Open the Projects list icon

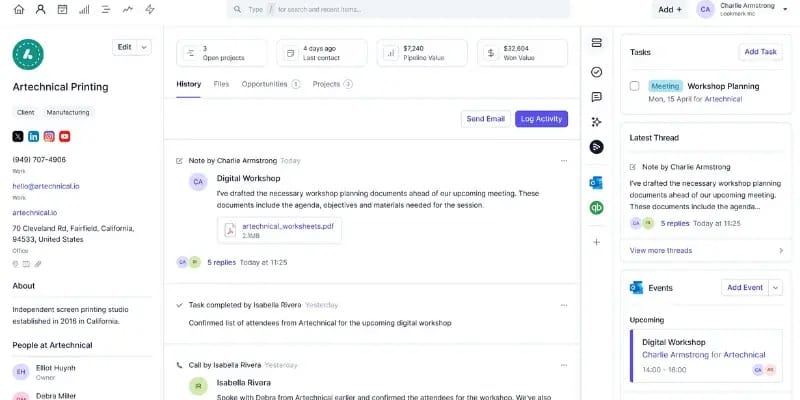click(x=106, y=9)
